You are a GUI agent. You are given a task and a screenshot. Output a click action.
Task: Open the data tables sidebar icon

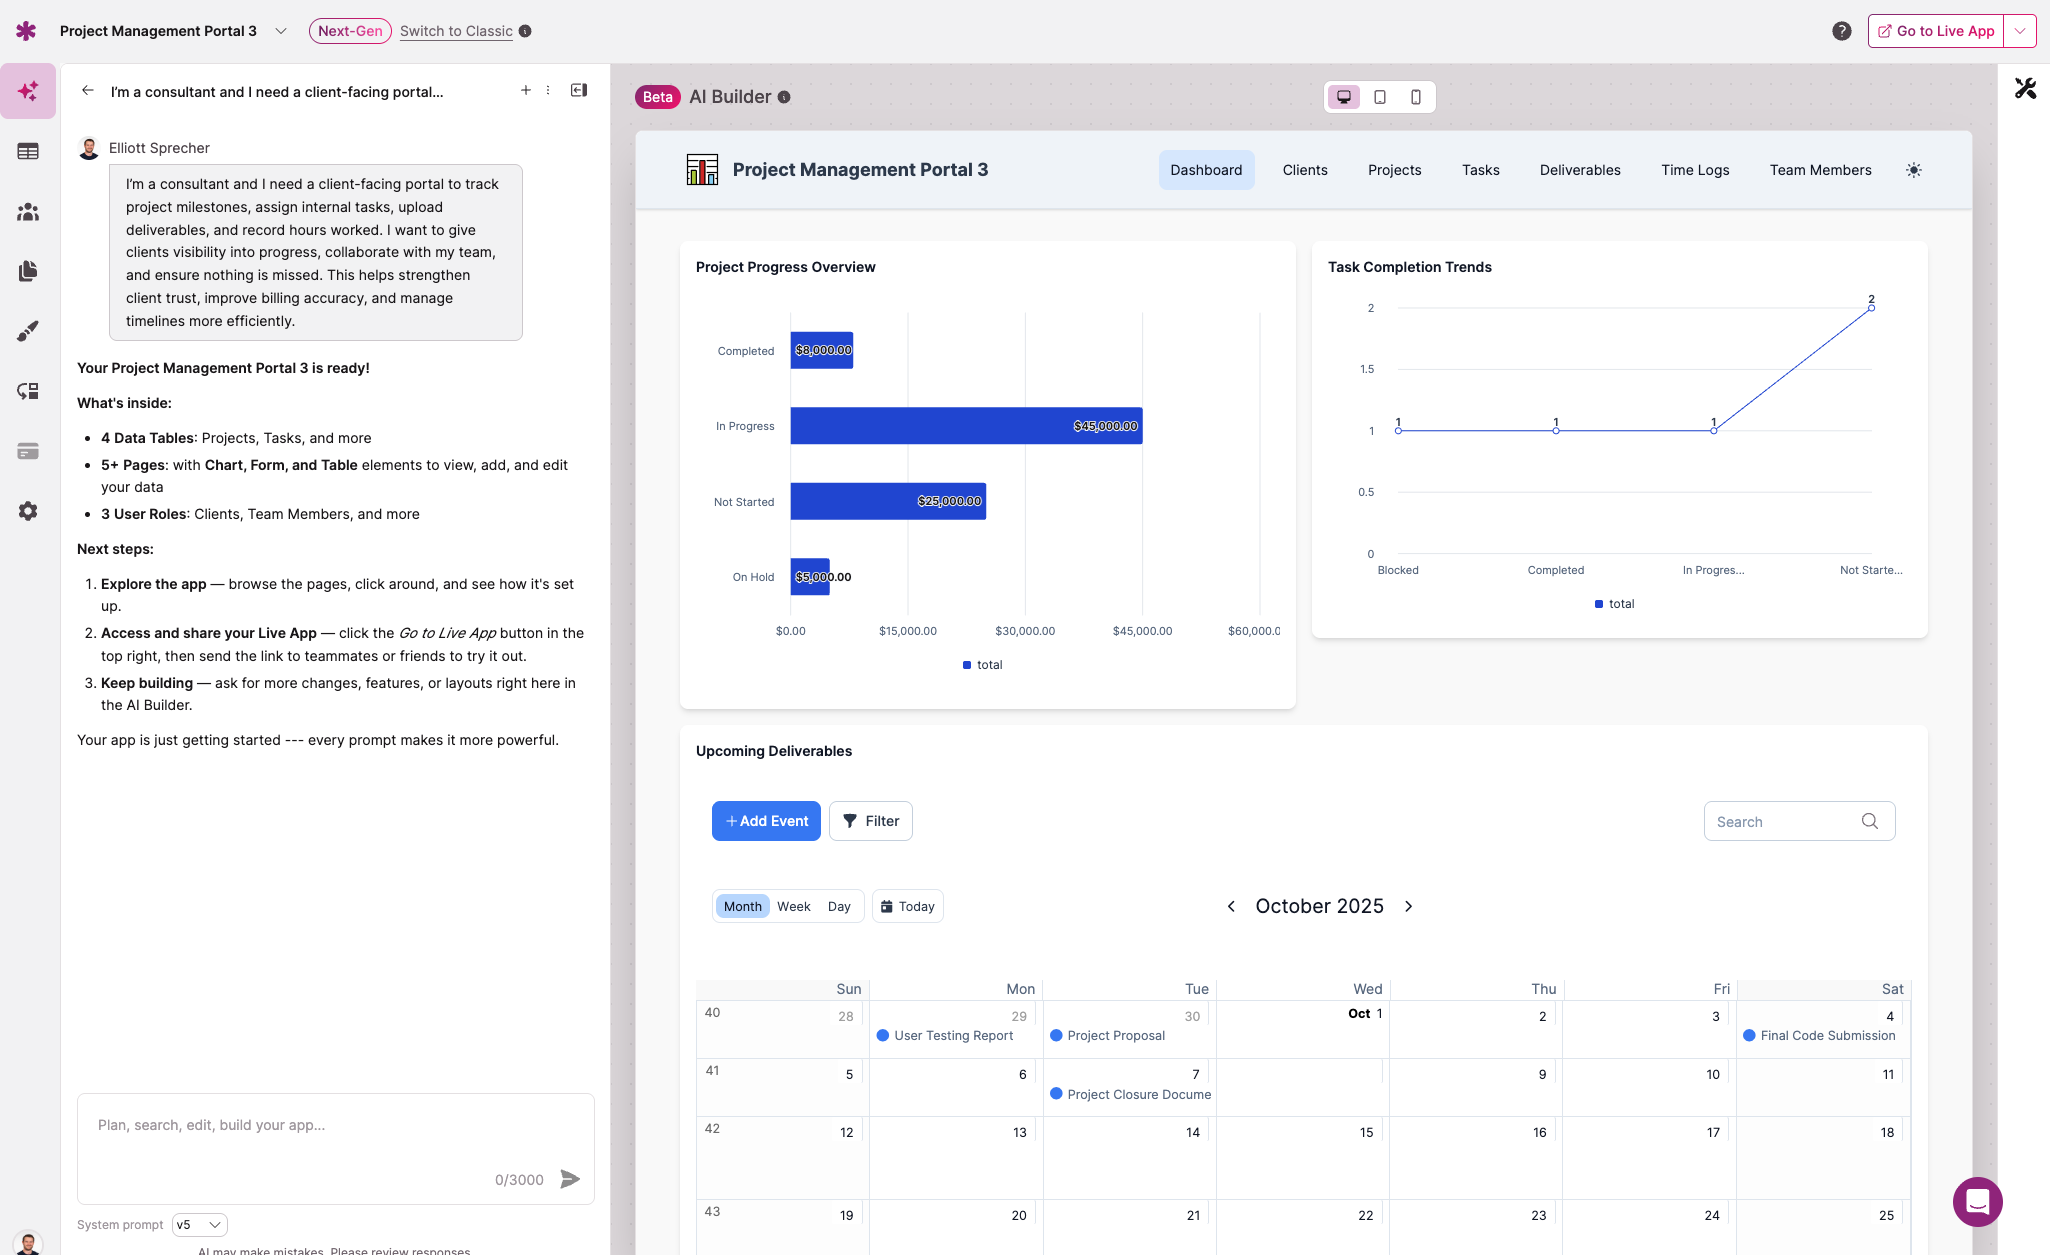28,151
